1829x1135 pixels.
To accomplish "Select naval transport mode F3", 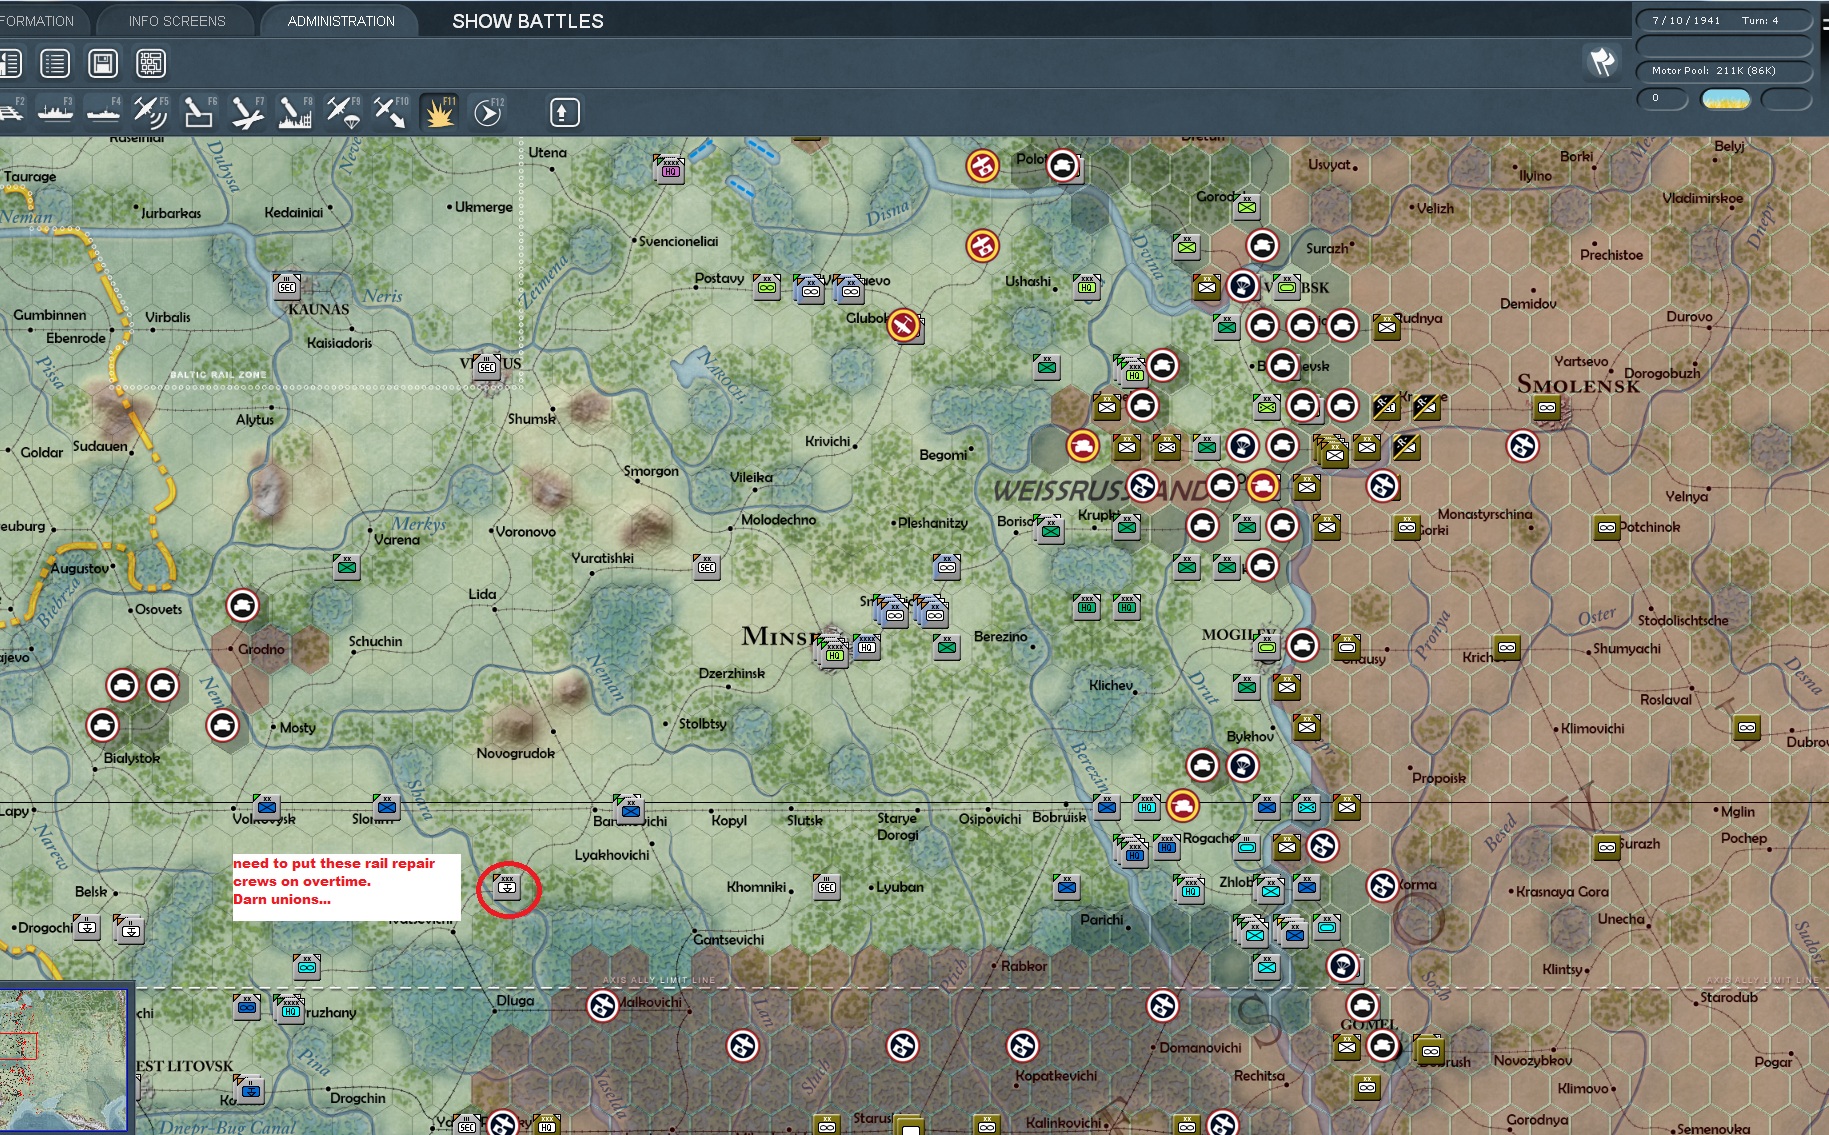I will [x=55, y=112].
